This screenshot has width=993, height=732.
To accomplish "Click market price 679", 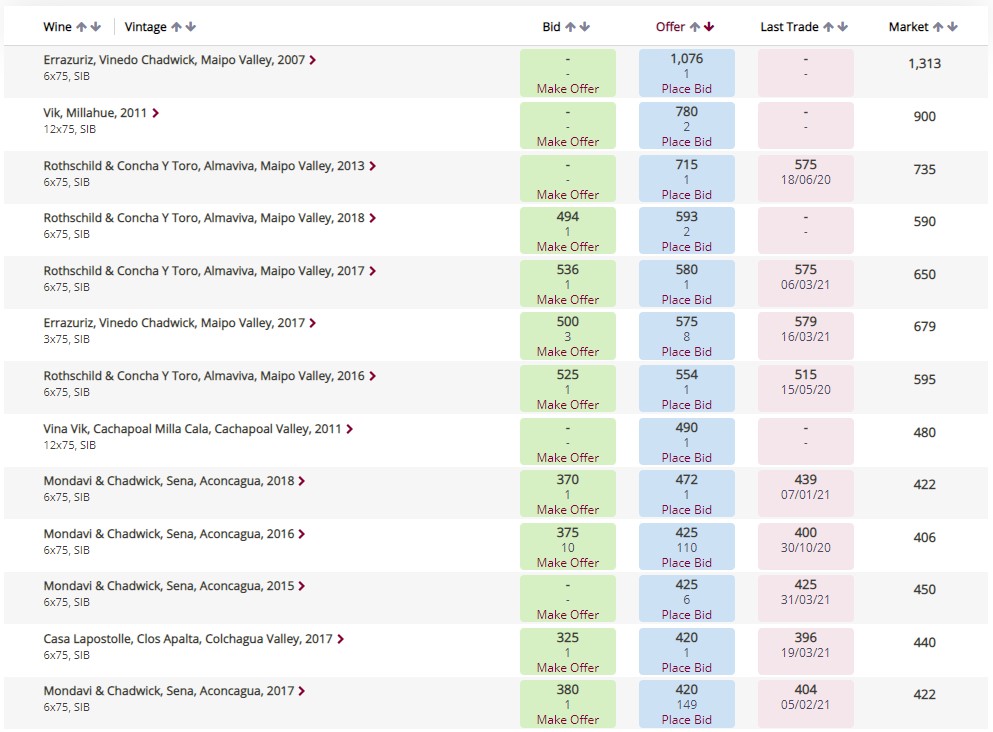I will coord(925,327).
